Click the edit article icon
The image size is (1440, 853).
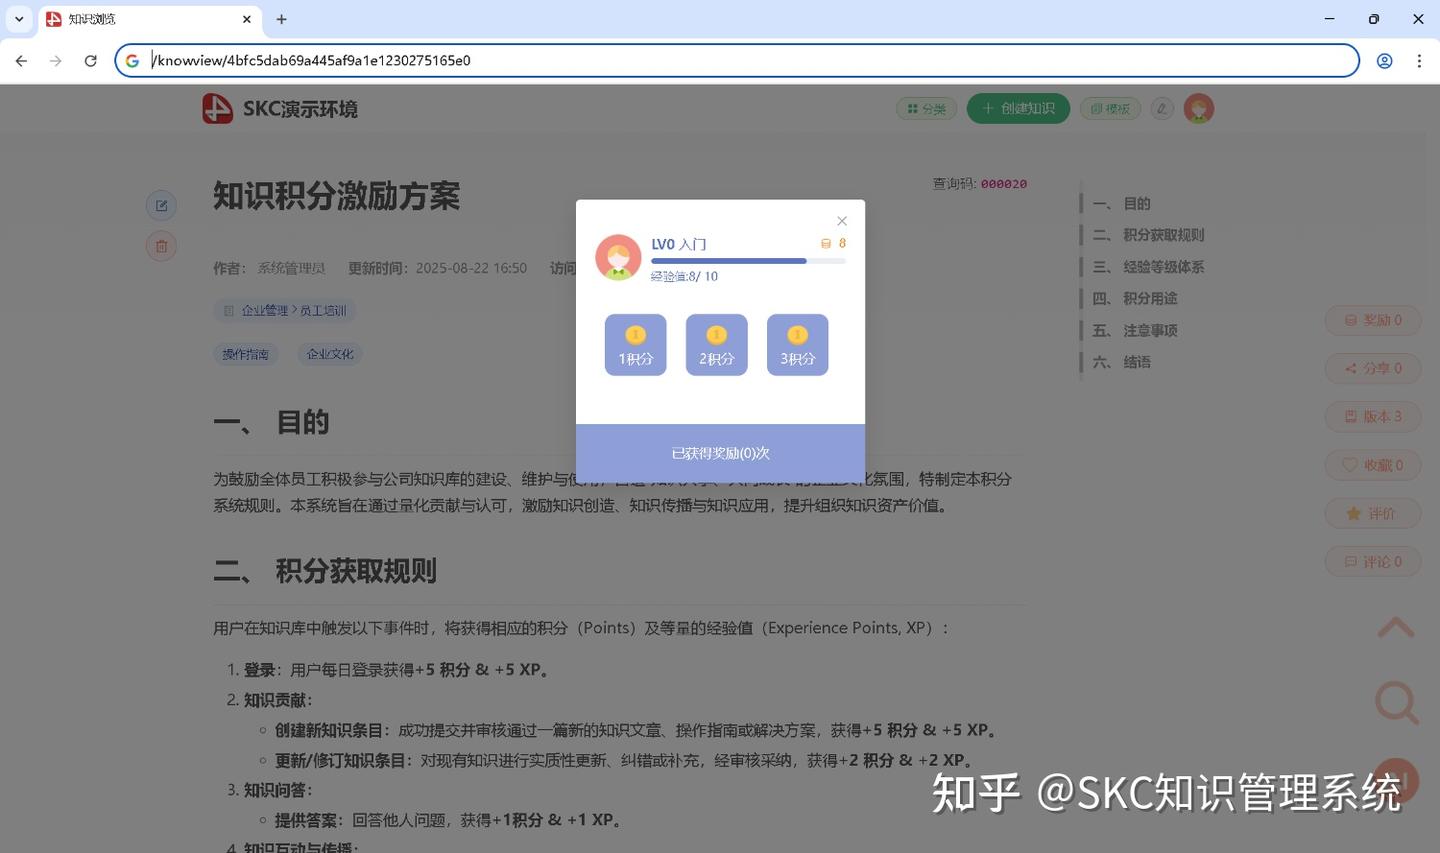tap(161, 206)
